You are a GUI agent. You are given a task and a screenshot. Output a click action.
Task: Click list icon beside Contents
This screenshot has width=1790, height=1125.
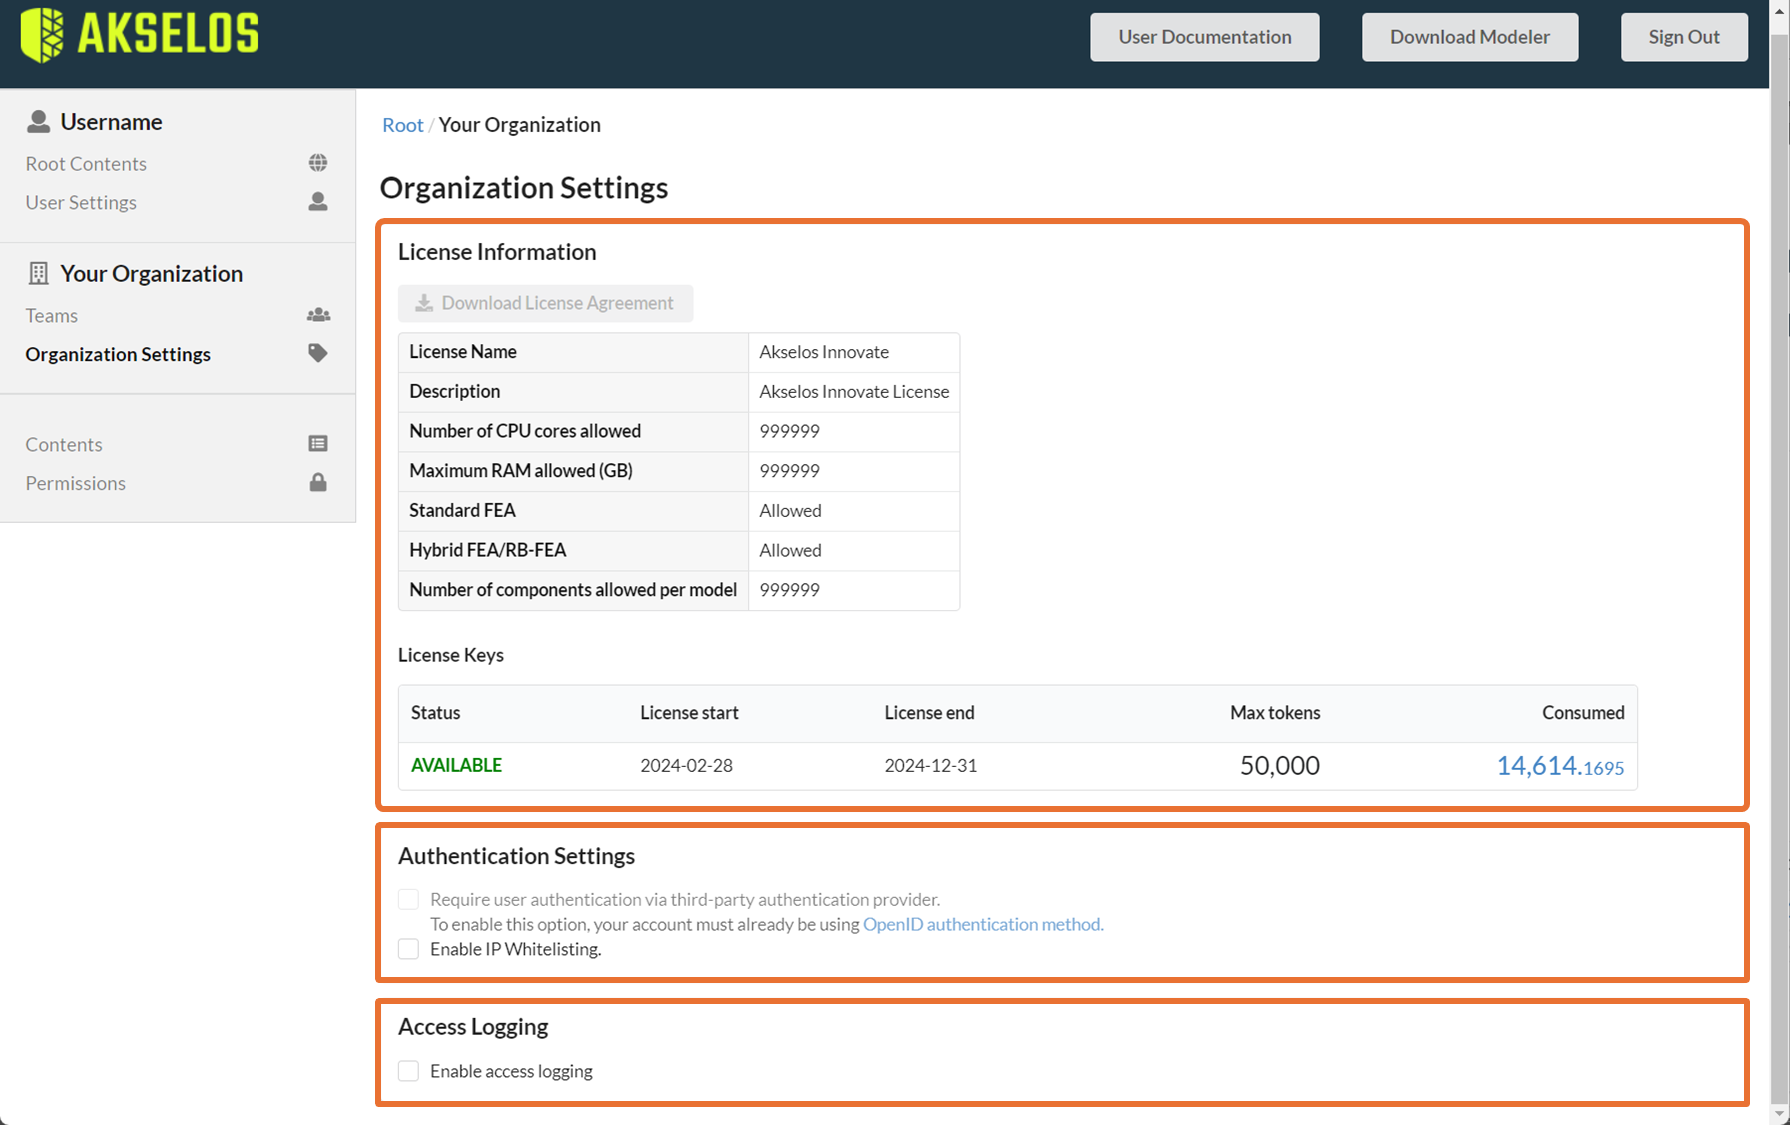point(318,444)
